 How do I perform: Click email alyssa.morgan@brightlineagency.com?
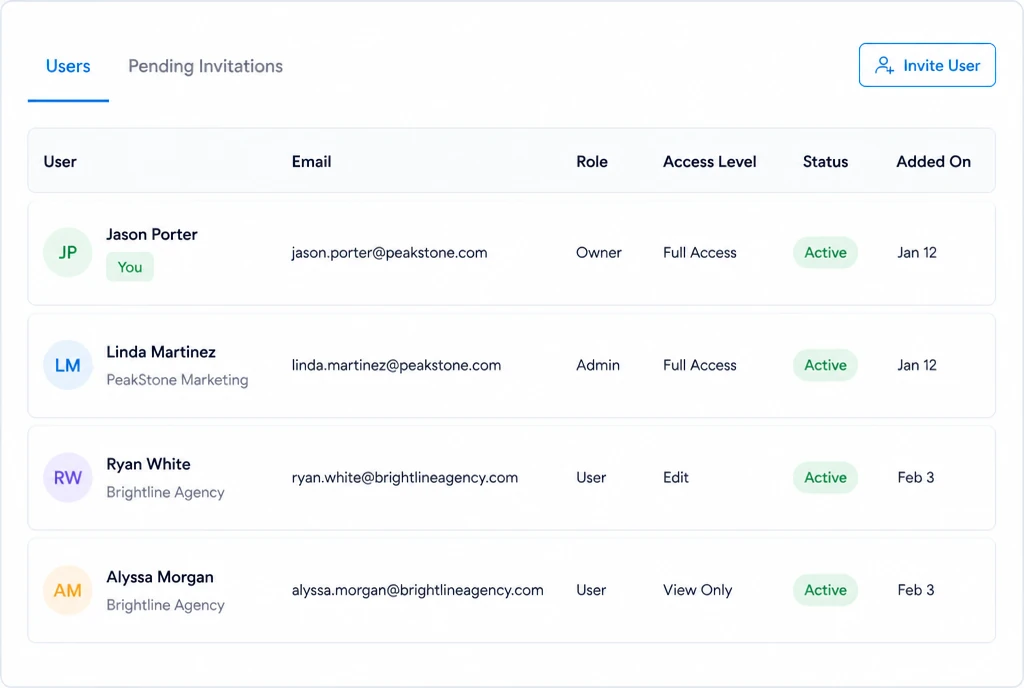point(417,590)
